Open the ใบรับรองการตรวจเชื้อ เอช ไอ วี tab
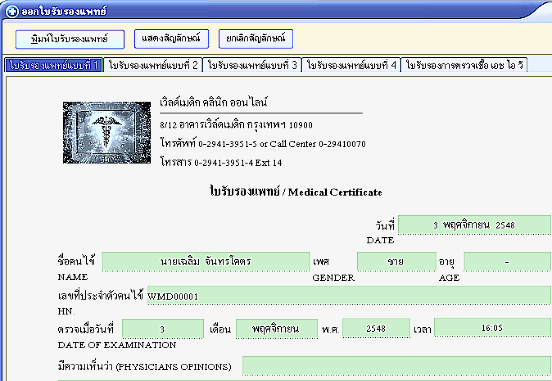552x381 pixels. coord(464,65)
